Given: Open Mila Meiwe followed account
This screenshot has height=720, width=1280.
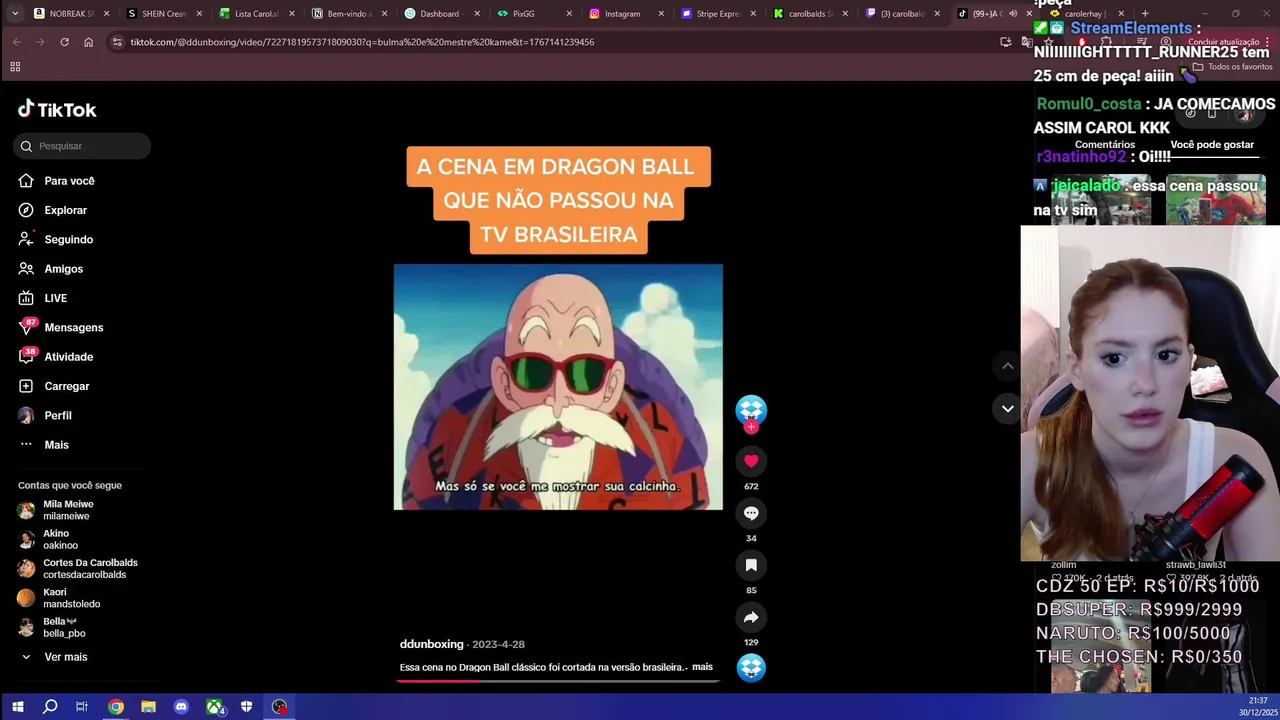Looking at the screenshot, I should click(68, 510).
